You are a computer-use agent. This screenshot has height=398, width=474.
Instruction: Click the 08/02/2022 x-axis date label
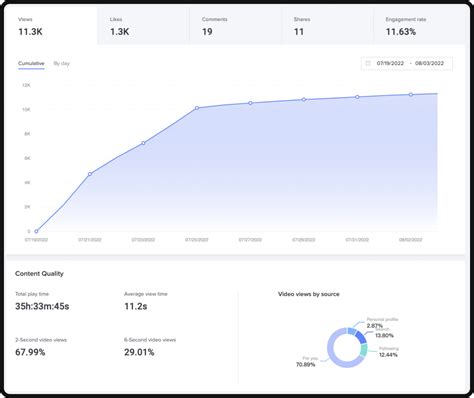click(x=411, y=240)
